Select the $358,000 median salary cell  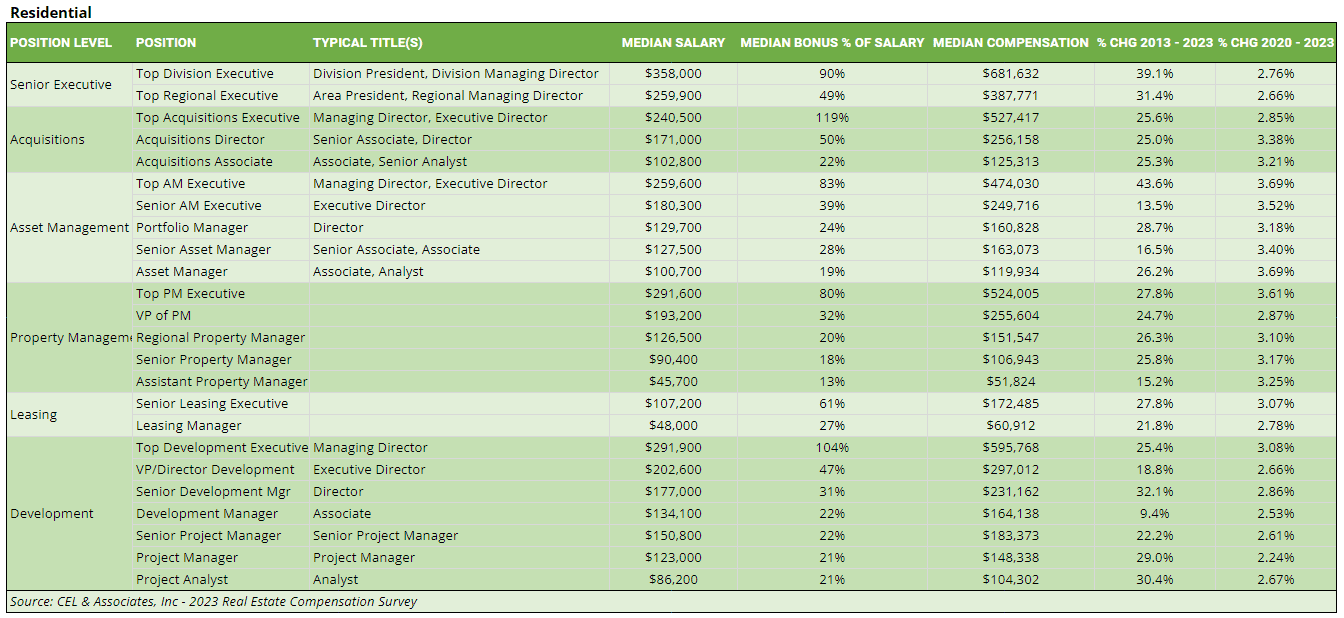point(673,74)
